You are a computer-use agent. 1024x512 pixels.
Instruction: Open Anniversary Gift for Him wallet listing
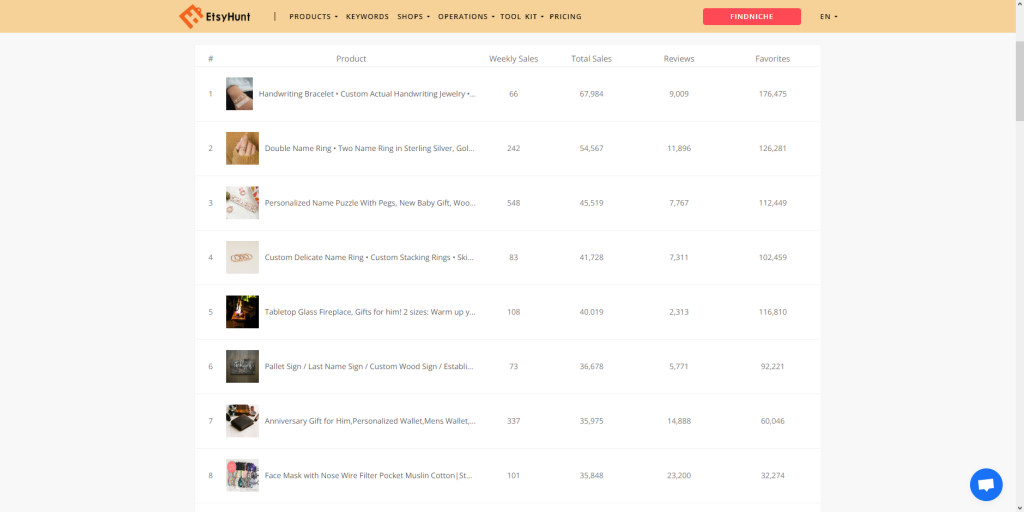[x=369, y=421]
